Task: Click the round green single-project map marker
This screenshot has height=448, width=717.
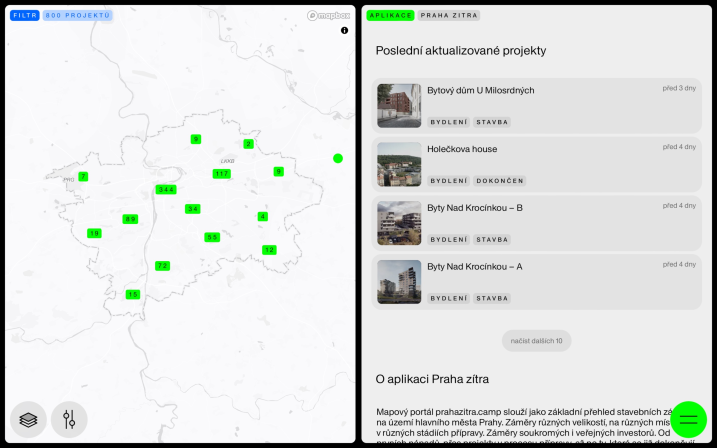Action: click(x=338, y=158)
